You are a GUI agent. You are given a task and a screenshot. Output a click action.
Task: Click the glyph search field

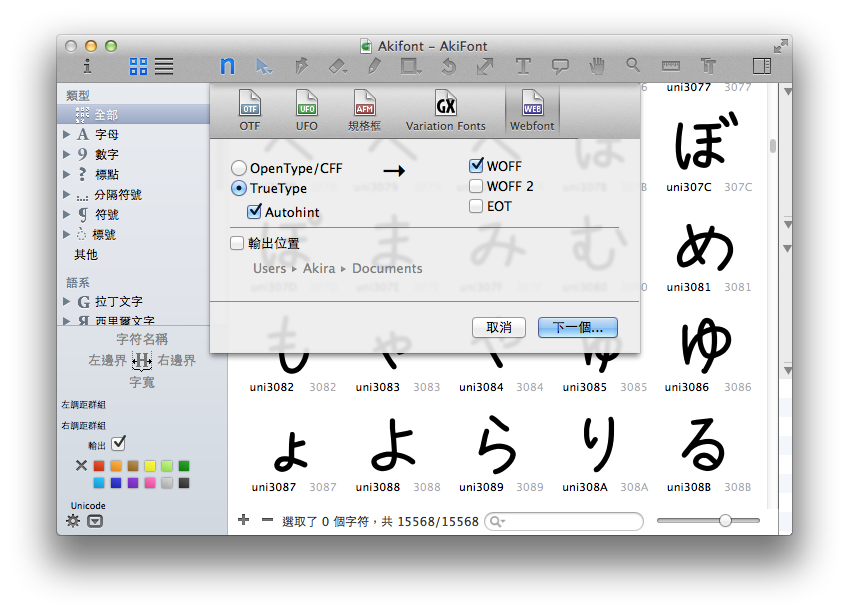pyautogui.click(x=564, y=521)
